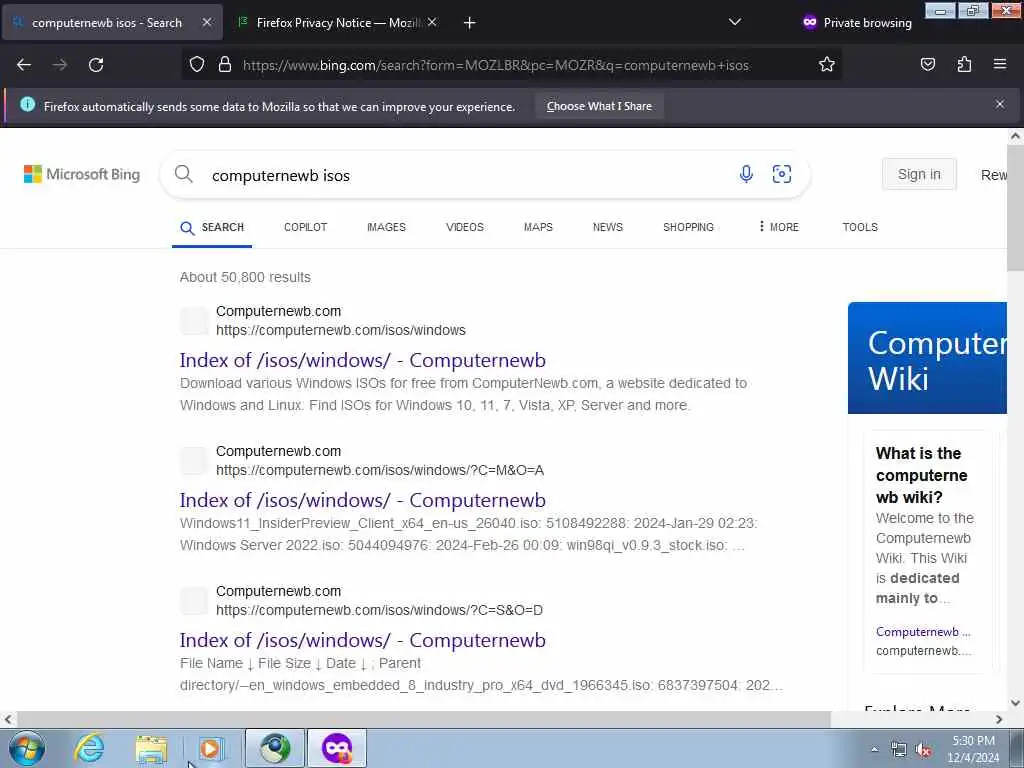Open the TOOLS search options
The width and height of the screenshot is (1024, 768).
pos(859,227)
